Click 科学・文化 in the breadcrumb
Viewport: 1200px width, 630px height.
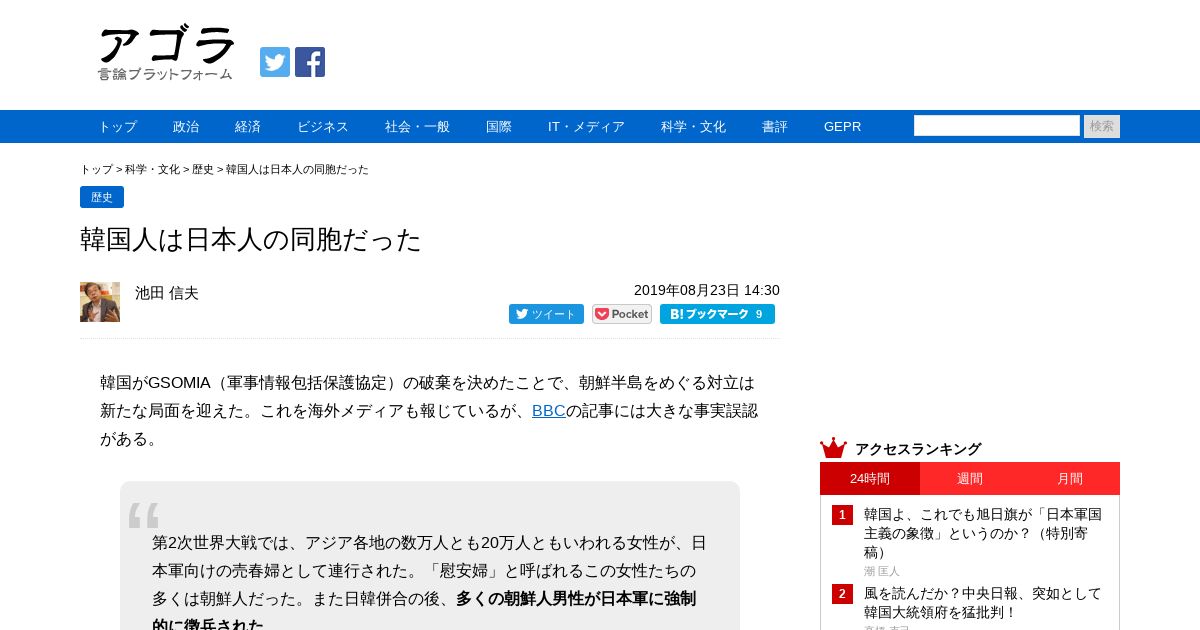[152, 170]
